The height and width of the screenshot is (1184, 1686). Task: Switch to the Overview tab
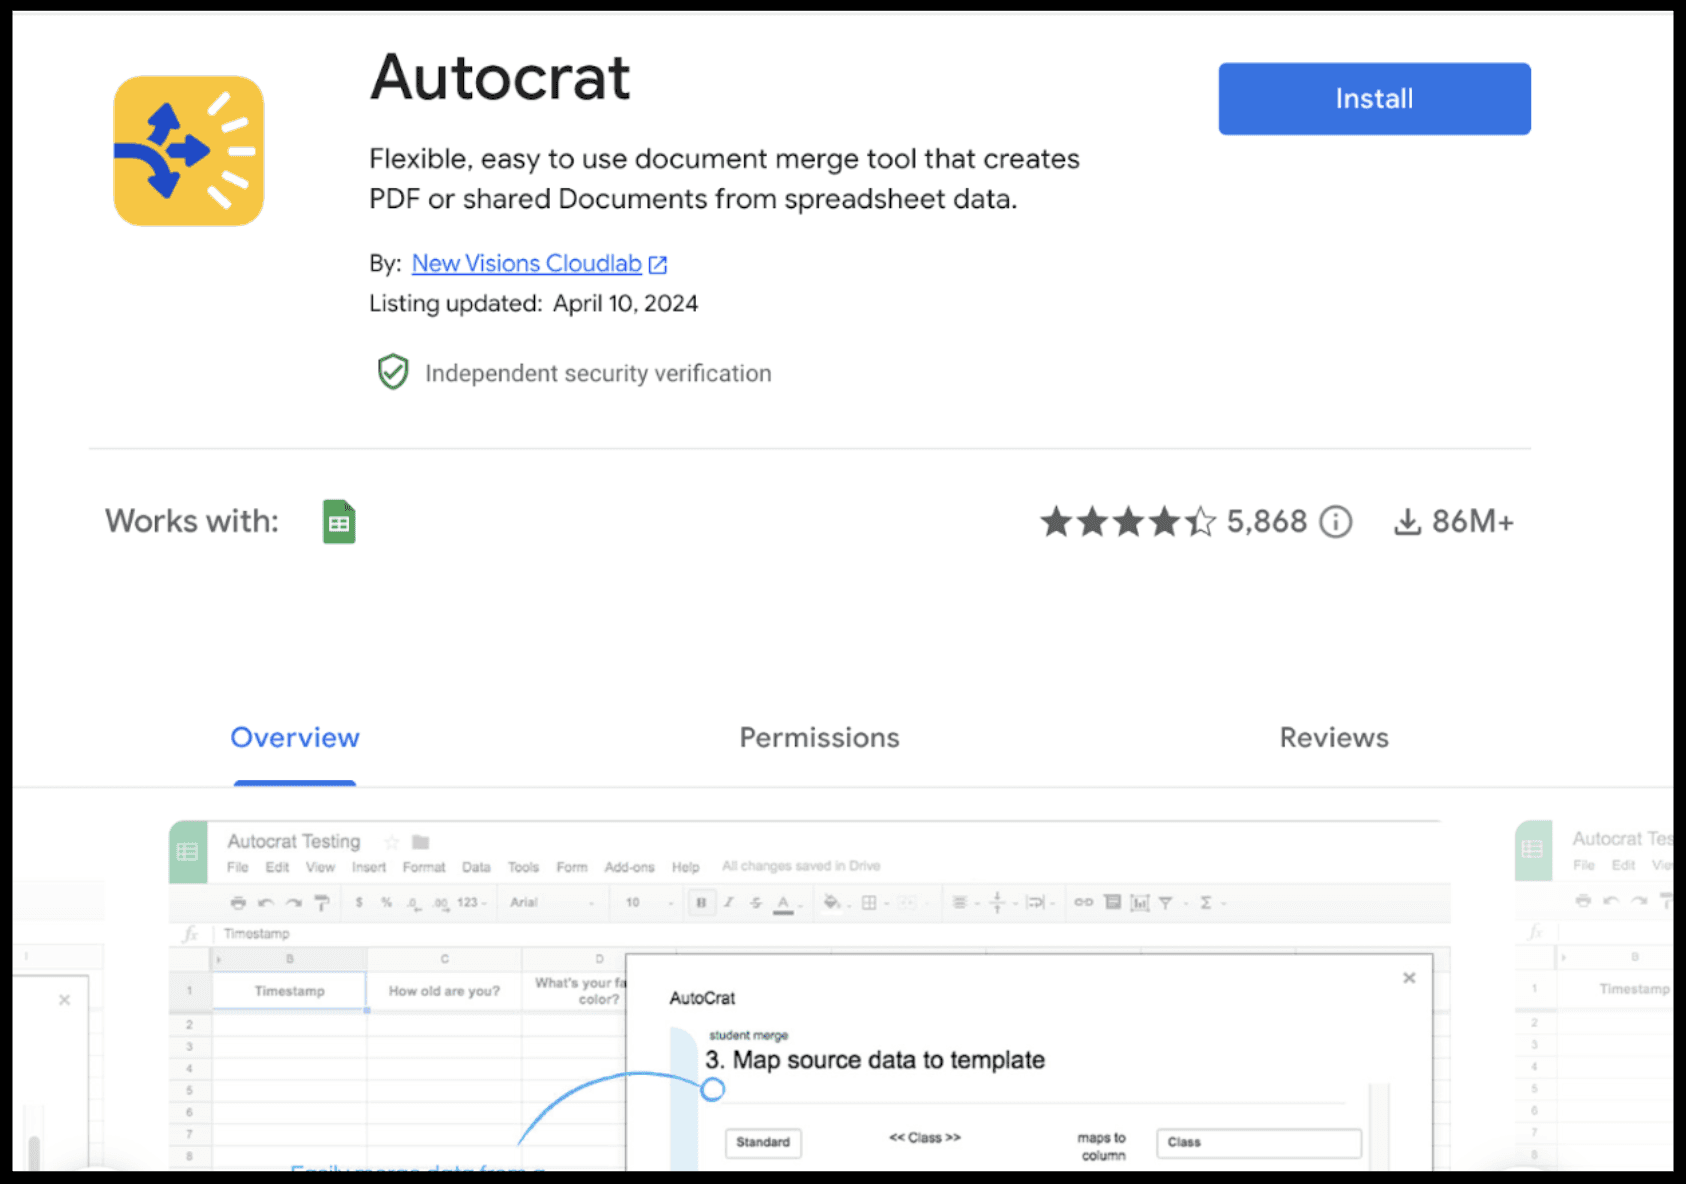click(295, 738)
